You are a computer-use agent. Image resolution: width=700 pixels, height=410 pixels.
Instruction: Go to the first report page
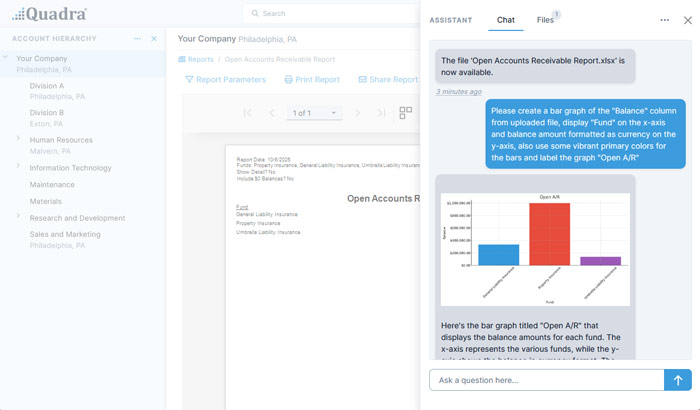click(x=247, y=113)
